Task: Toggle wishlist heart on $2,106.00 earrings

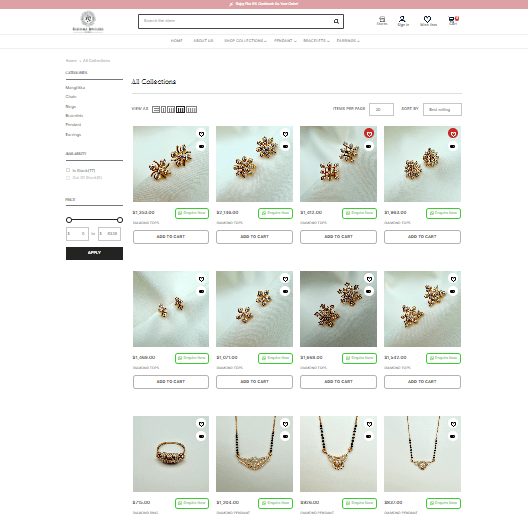Action: click(x=285, y=134)
